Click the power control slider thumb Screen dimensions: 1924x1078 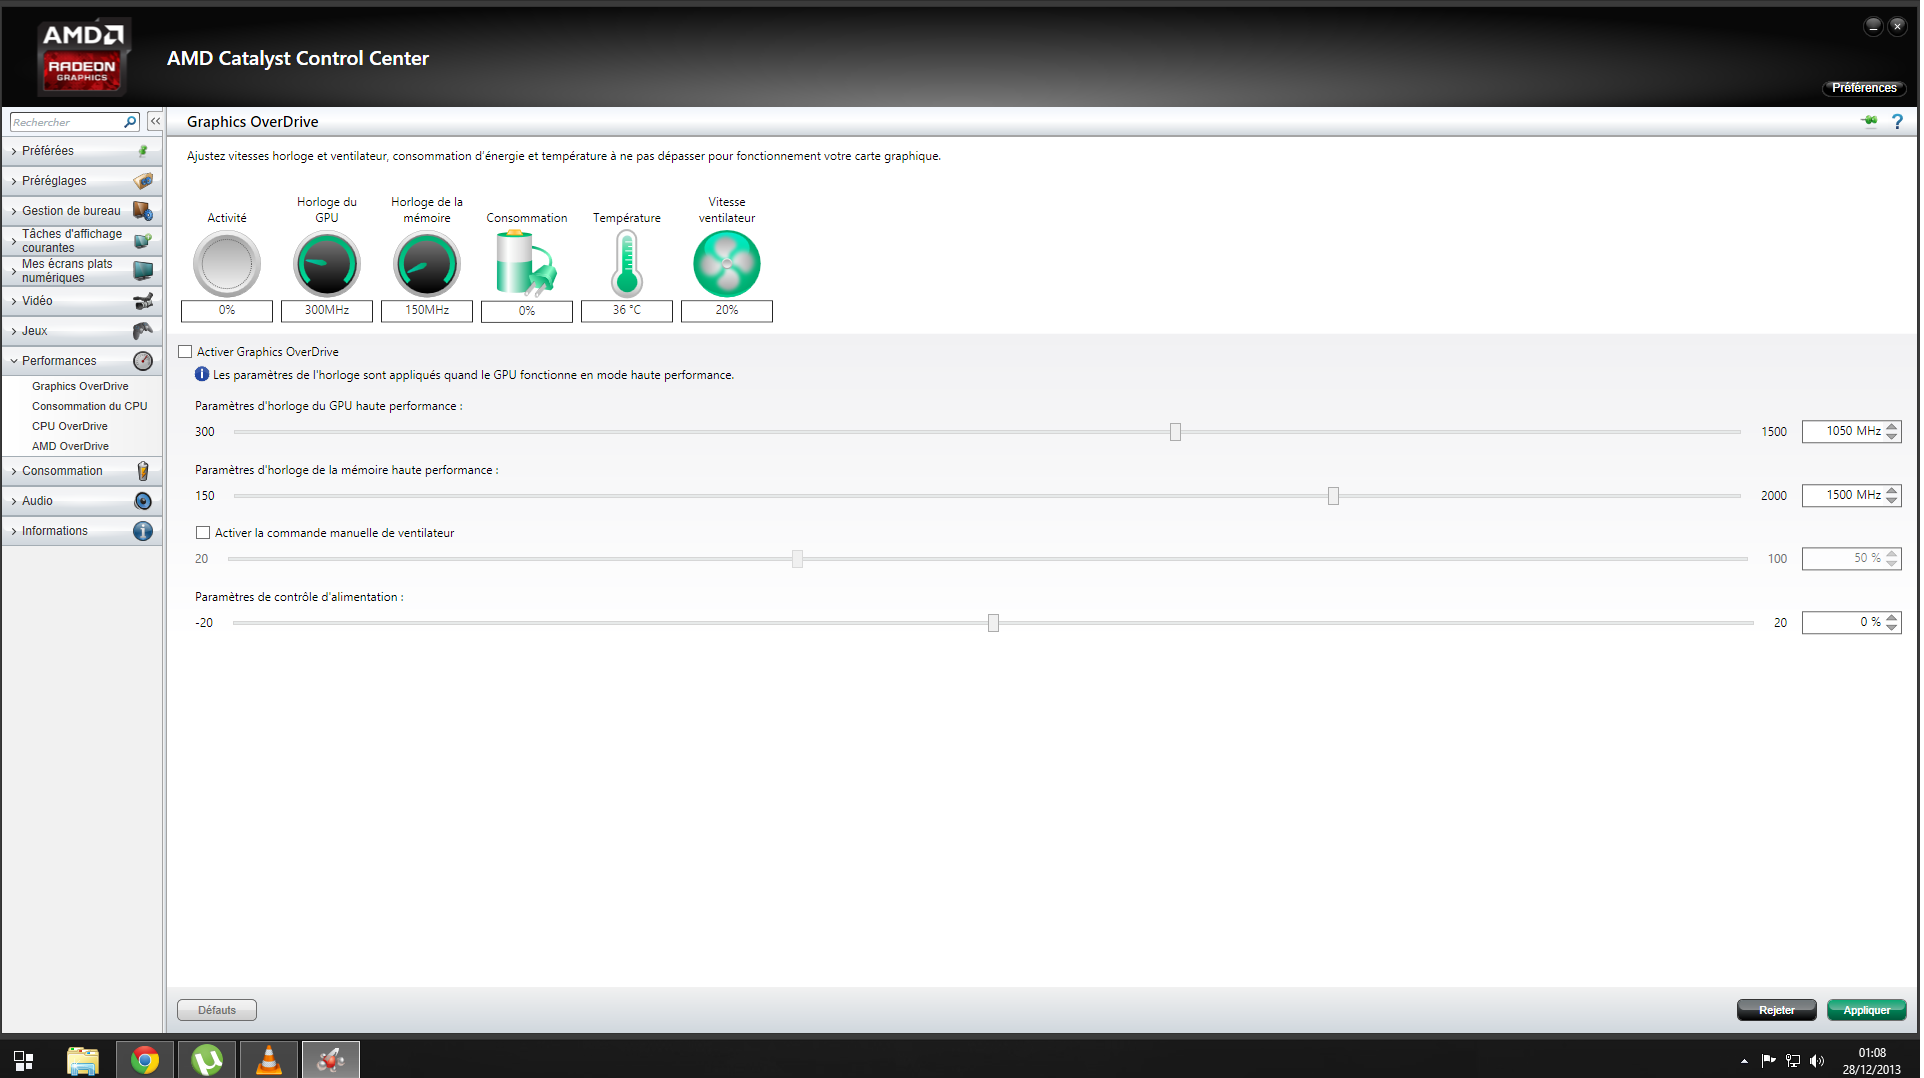993,623
